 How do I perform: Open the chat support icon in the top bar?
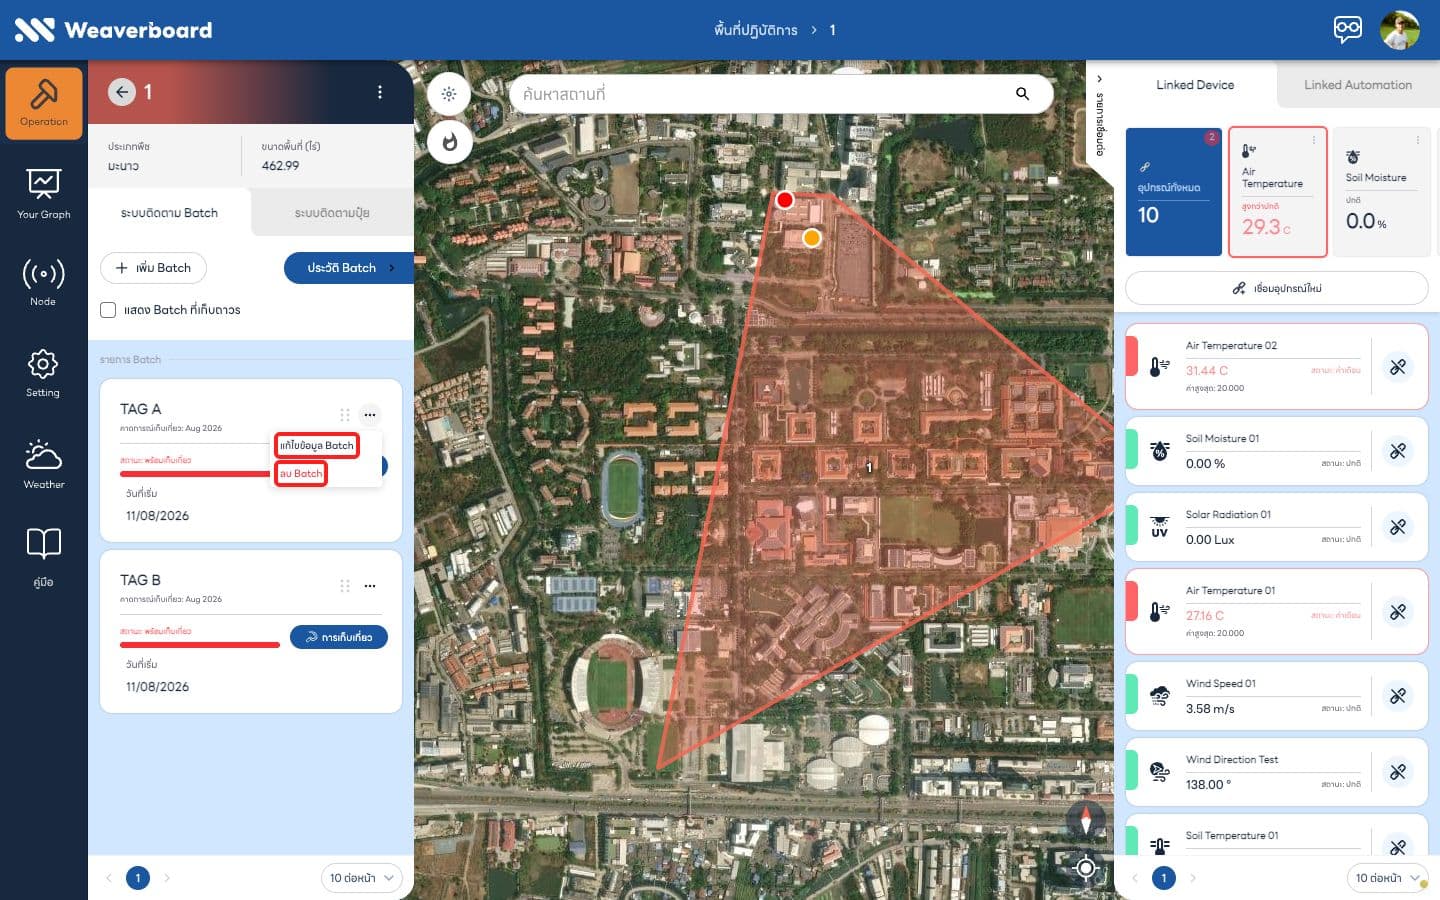1348,29
